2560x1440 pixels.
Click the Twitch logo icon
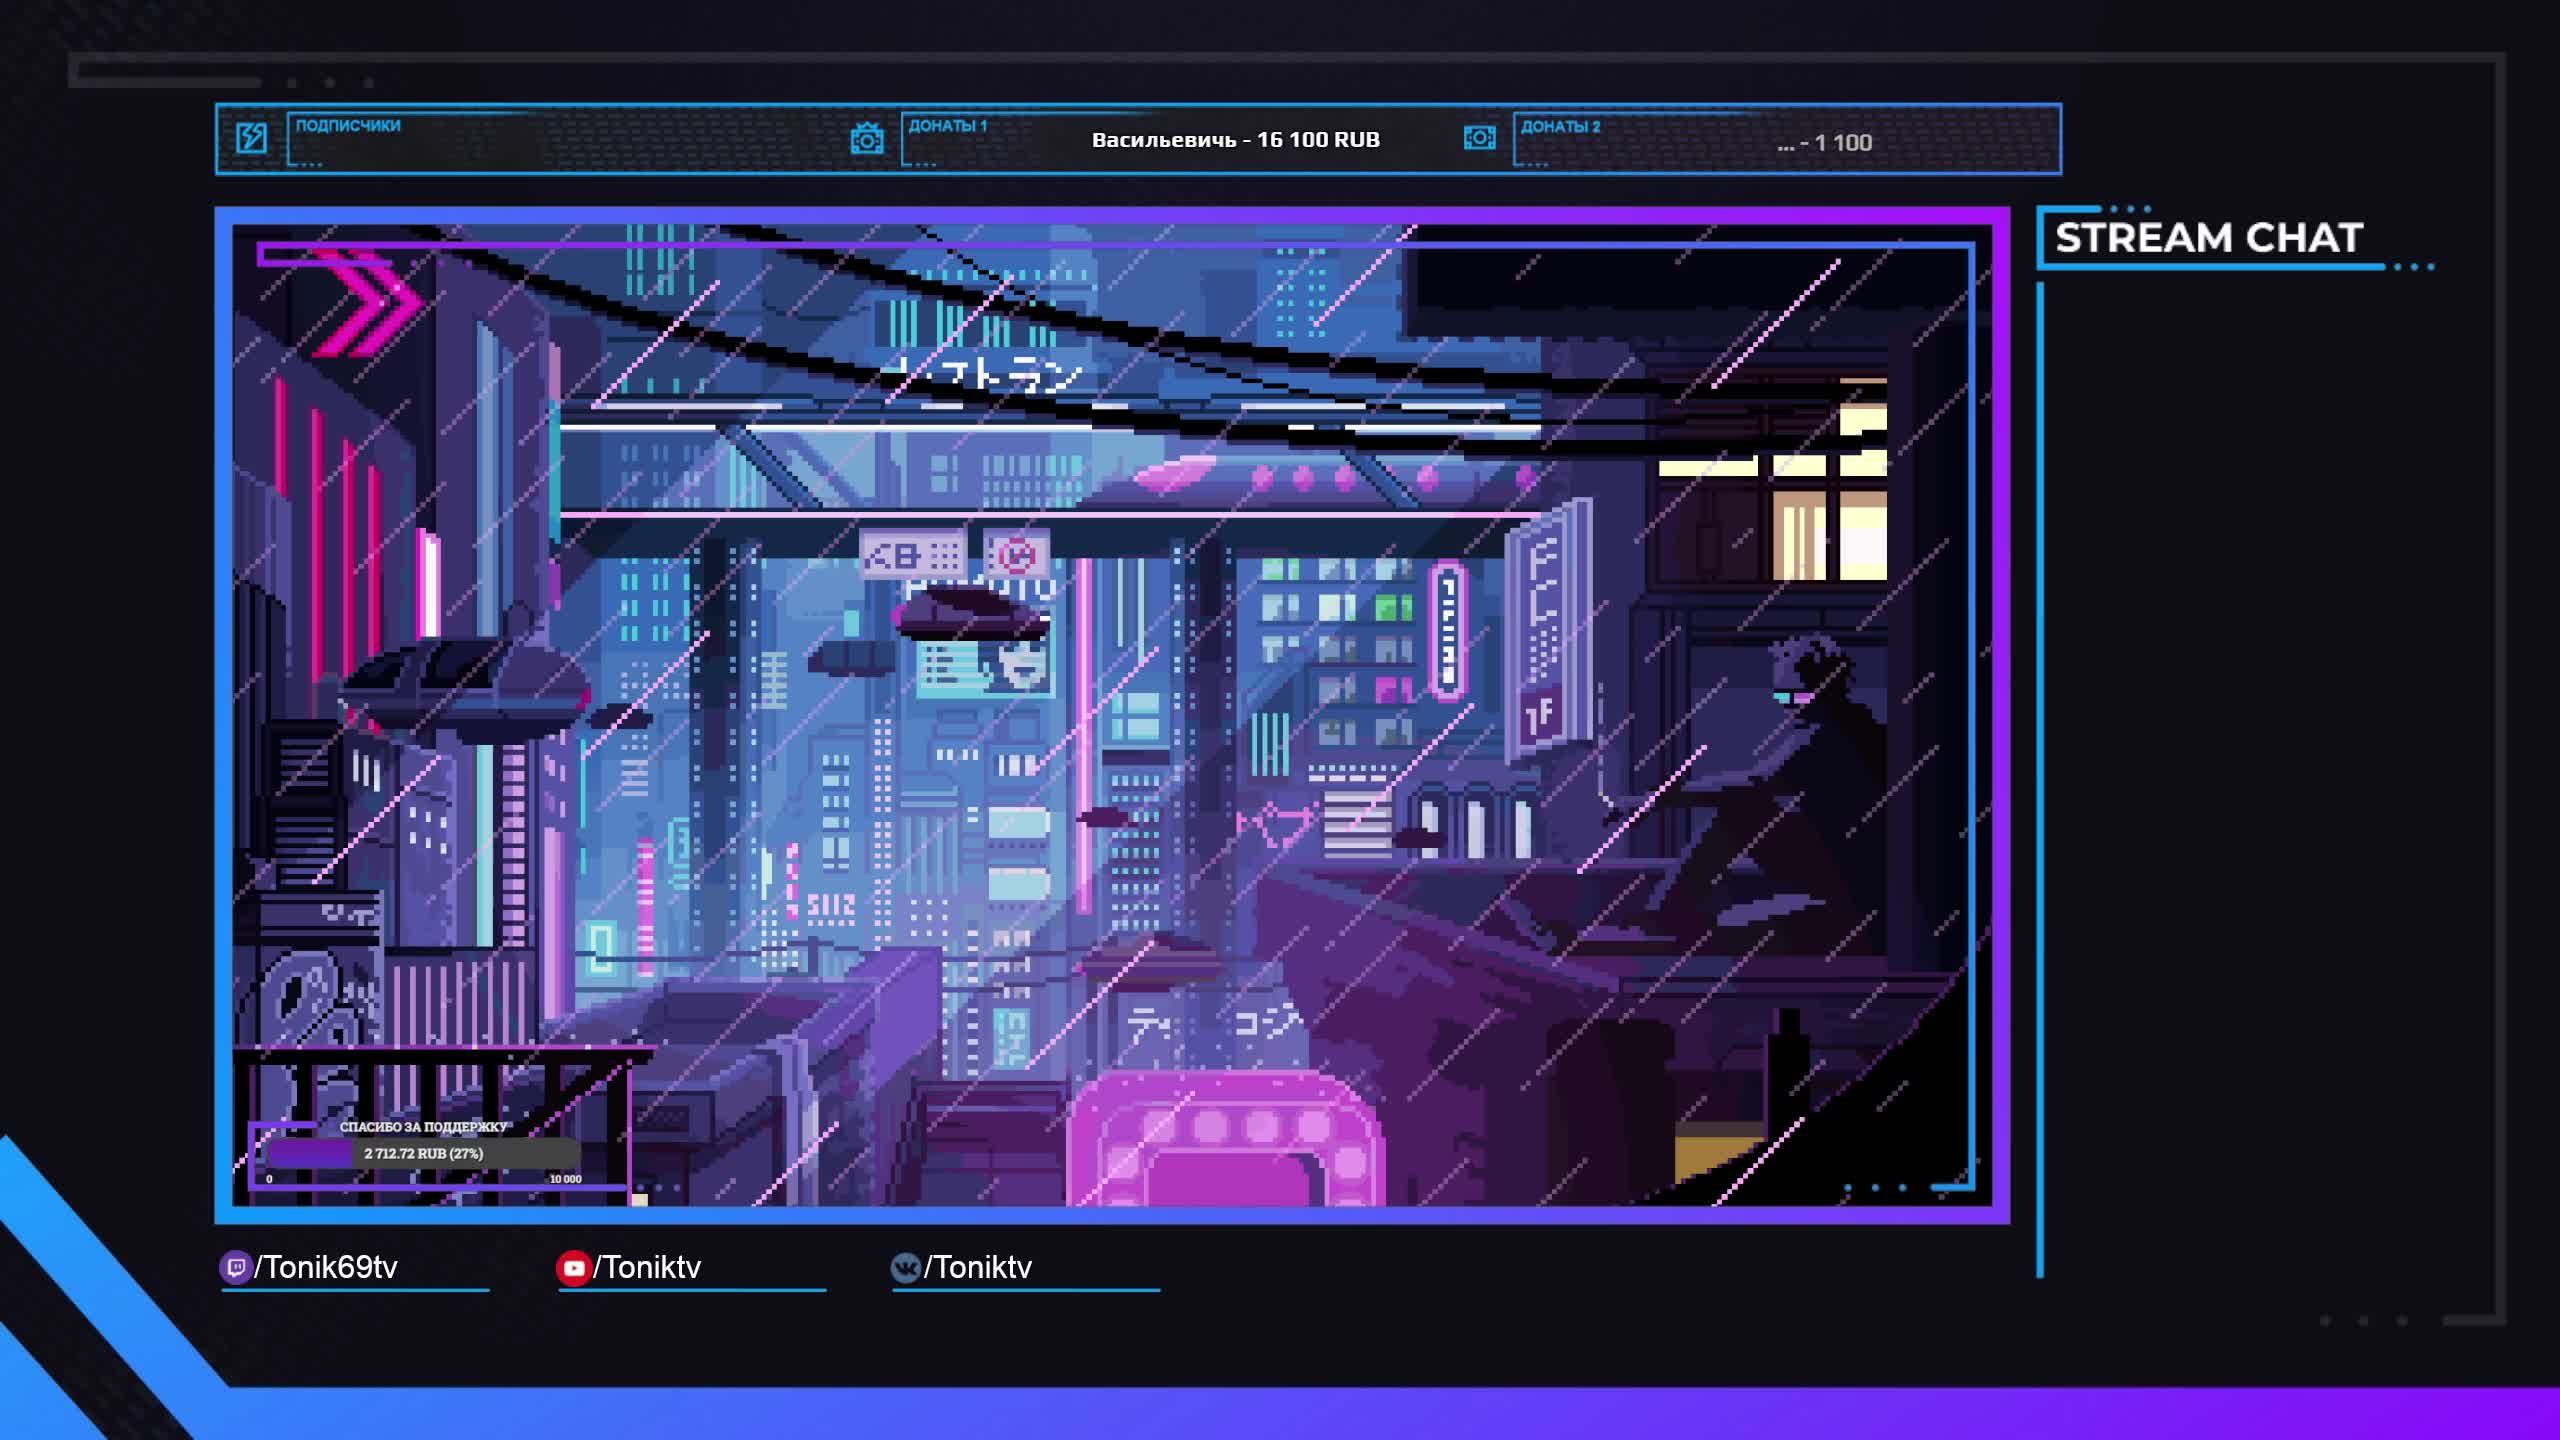235,1267
